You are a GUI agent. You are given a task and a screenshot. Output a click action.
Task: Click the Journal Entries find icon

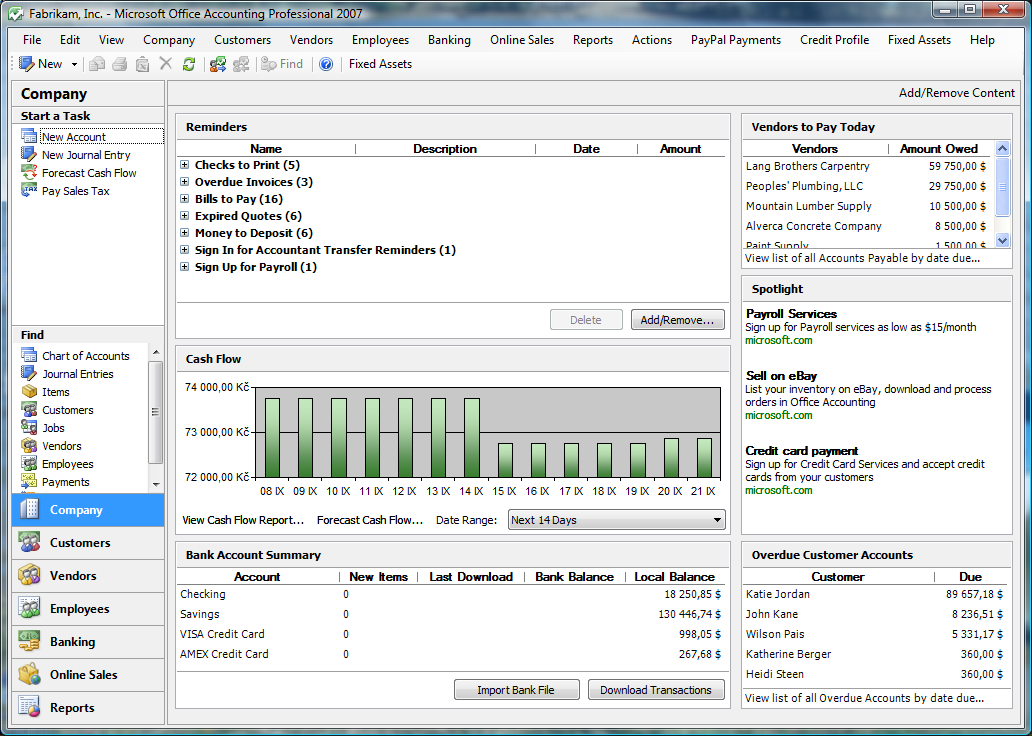point(29,373)
